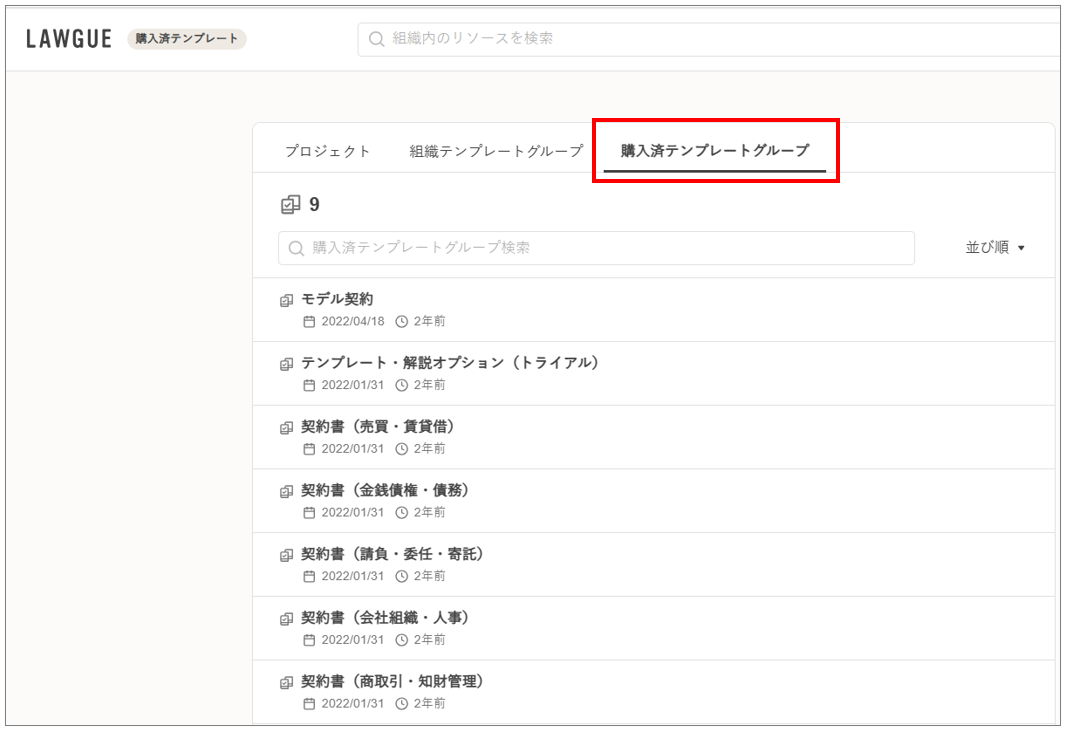Click the 組織内のリソースを検索 search field
Image resolution: width=1071 pixels, height=729 pixels.
pyautogui.click(x=700, y=39)
